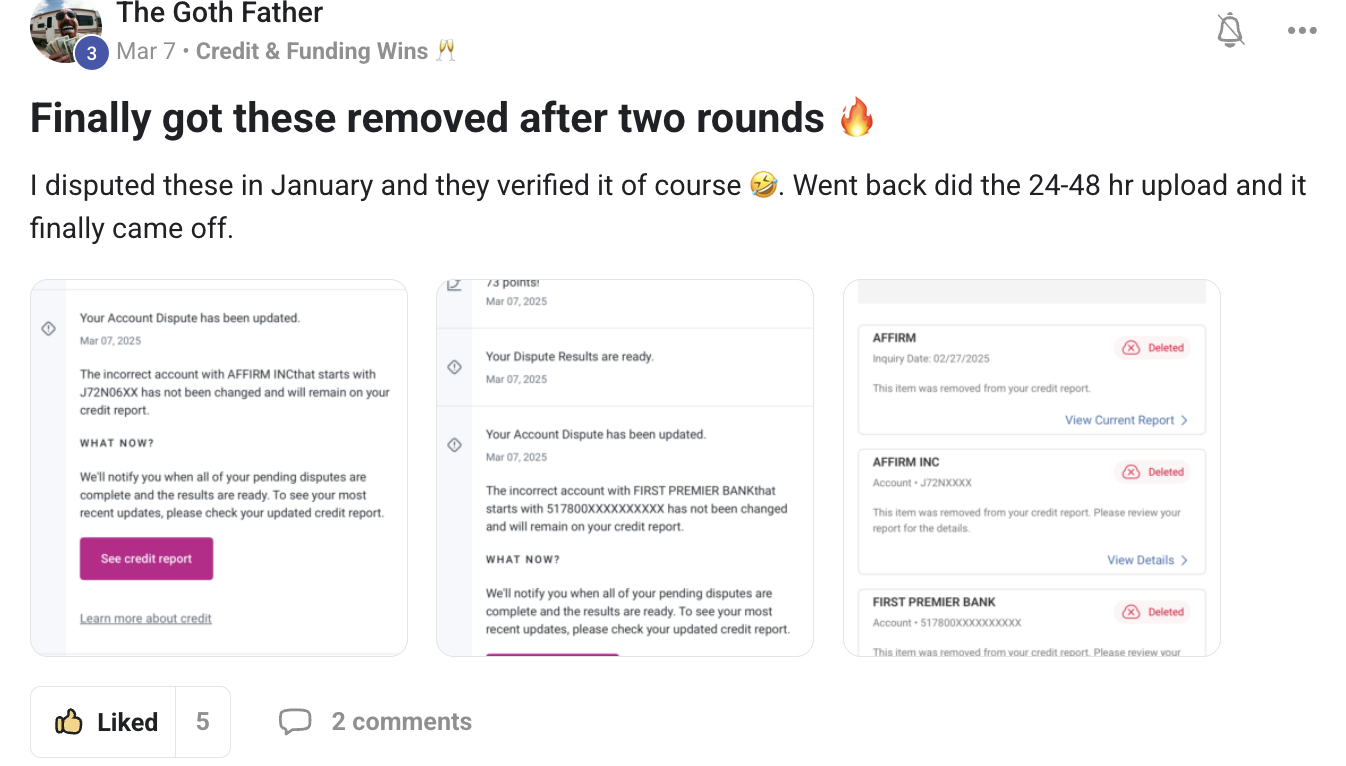Click View Details chevron under AFFIRM INC
Image resolution: width=1346 pixels, height=766 pixels.
(1147, 560)
